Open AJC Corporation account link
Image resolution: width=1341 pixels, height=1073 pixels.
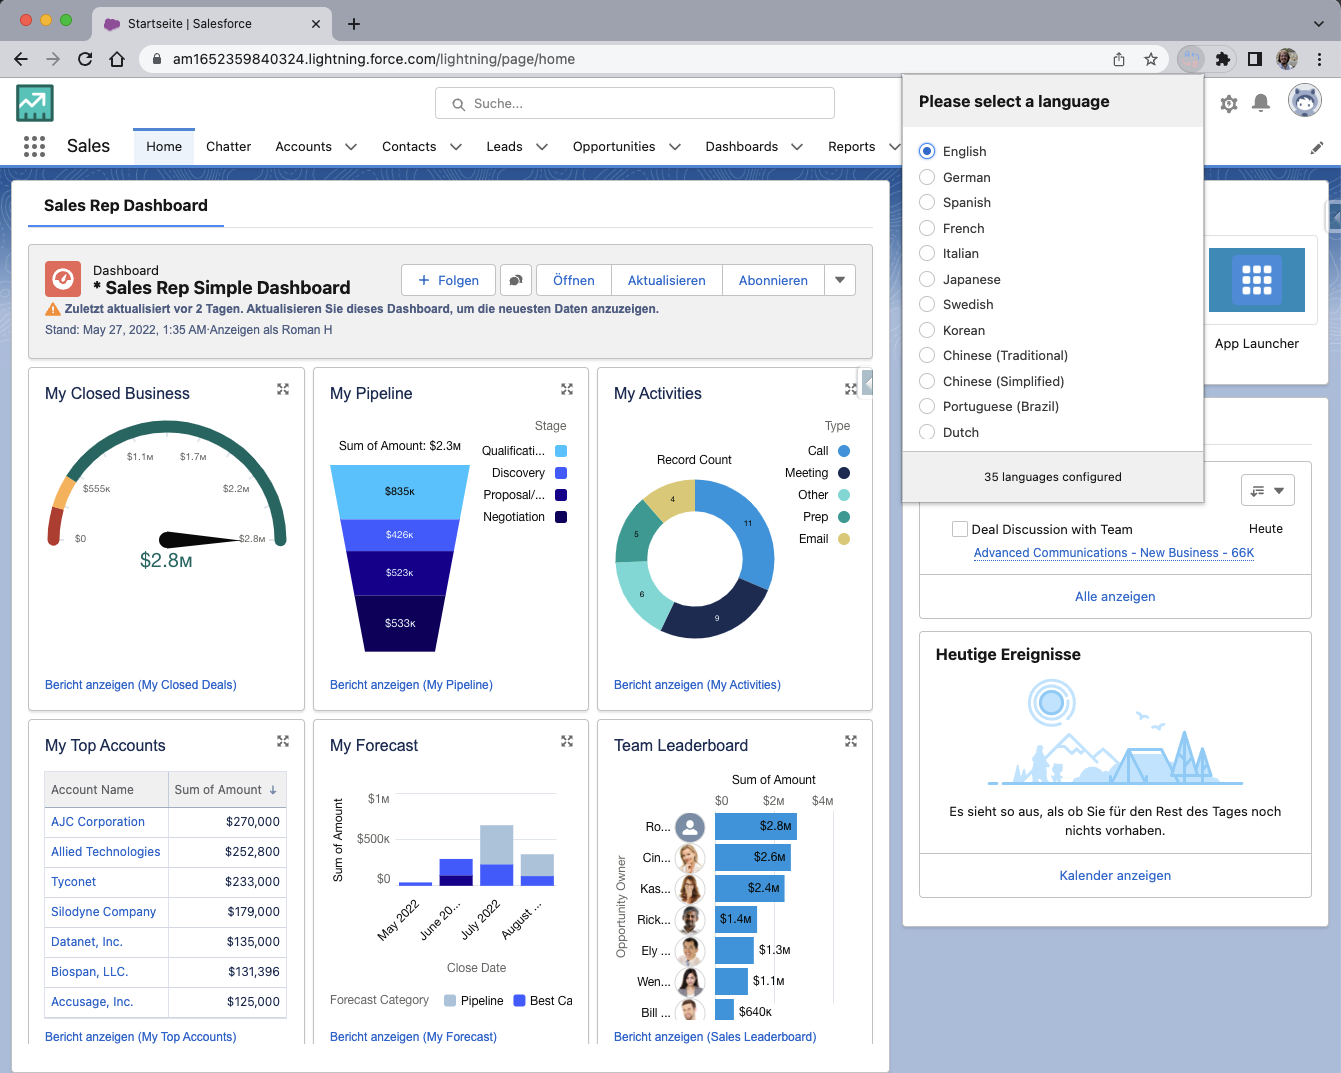click(98, 822)
